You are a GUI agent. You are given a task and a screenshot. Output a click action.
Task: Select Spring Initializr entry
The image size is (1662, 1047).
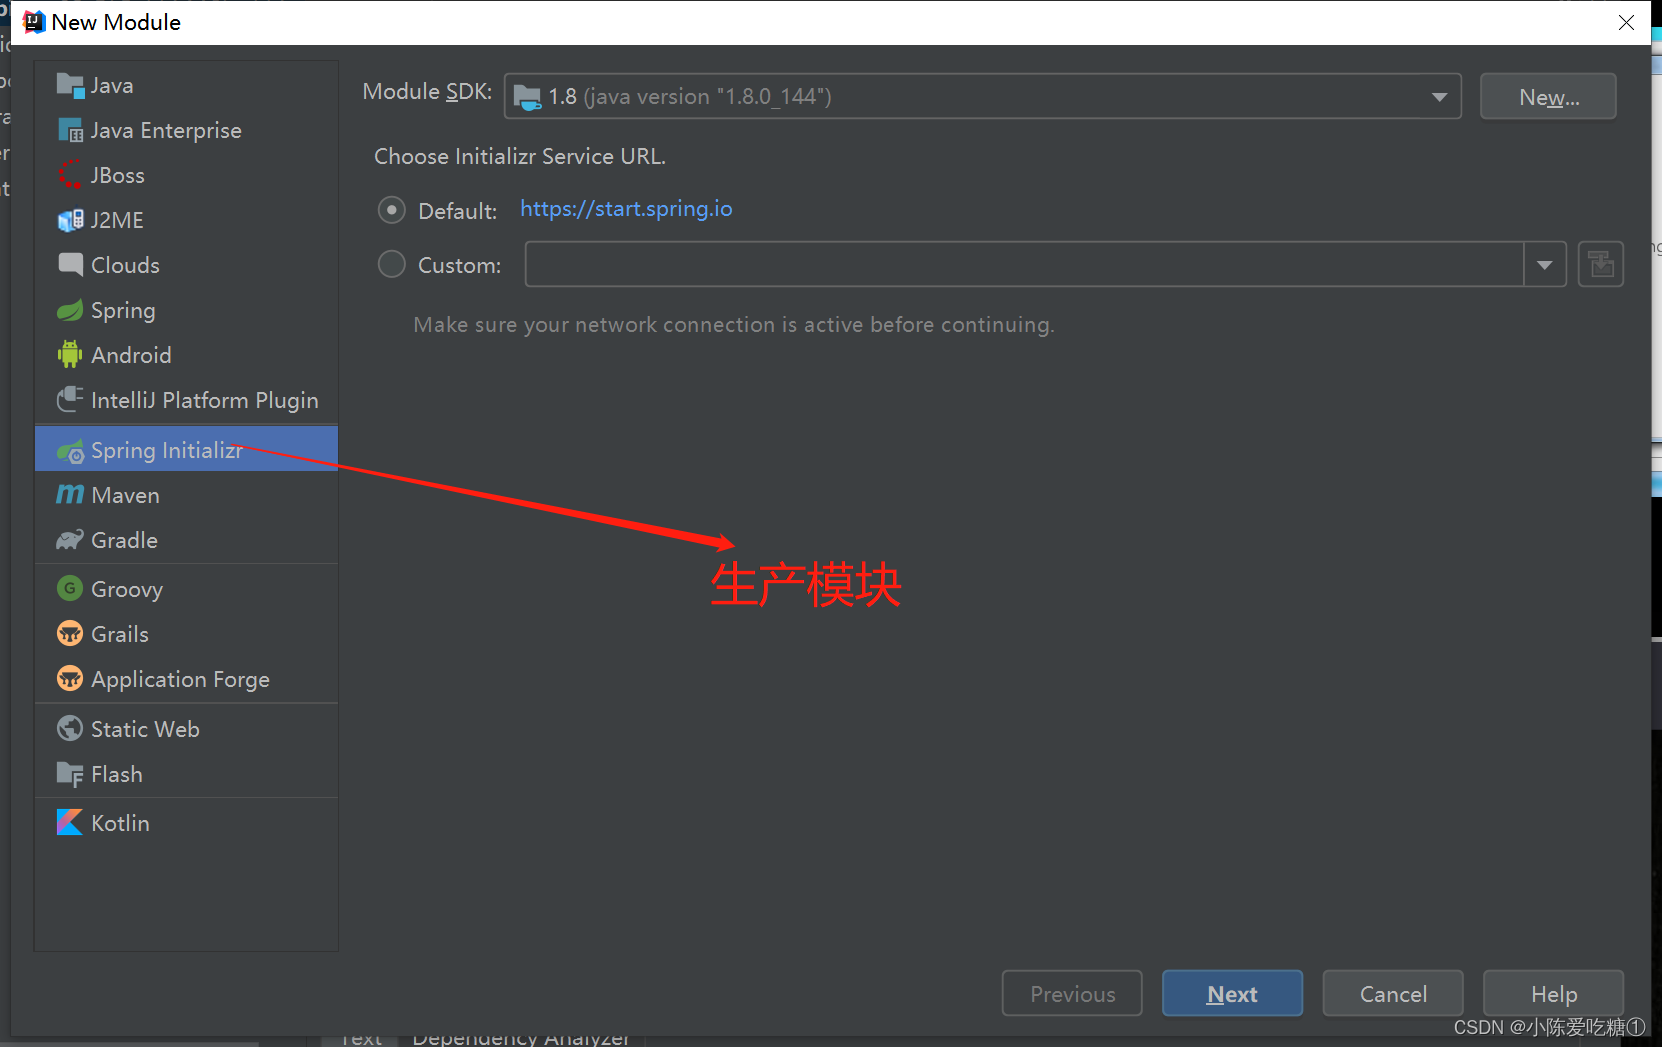[186, 449]
